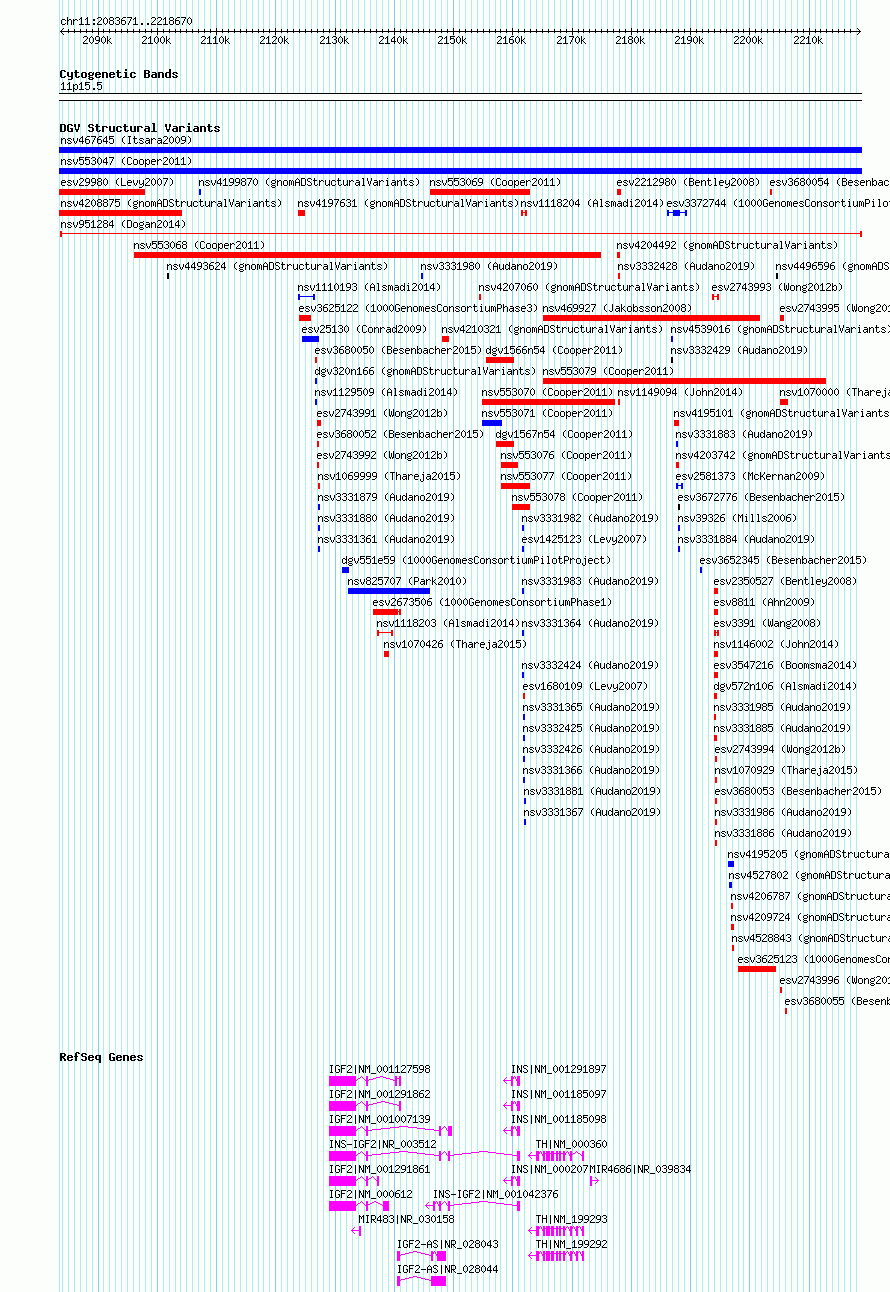The image size is (890, 1292).
Task: Select nsv4493624 gnomAD variant label
Action: 277,266
